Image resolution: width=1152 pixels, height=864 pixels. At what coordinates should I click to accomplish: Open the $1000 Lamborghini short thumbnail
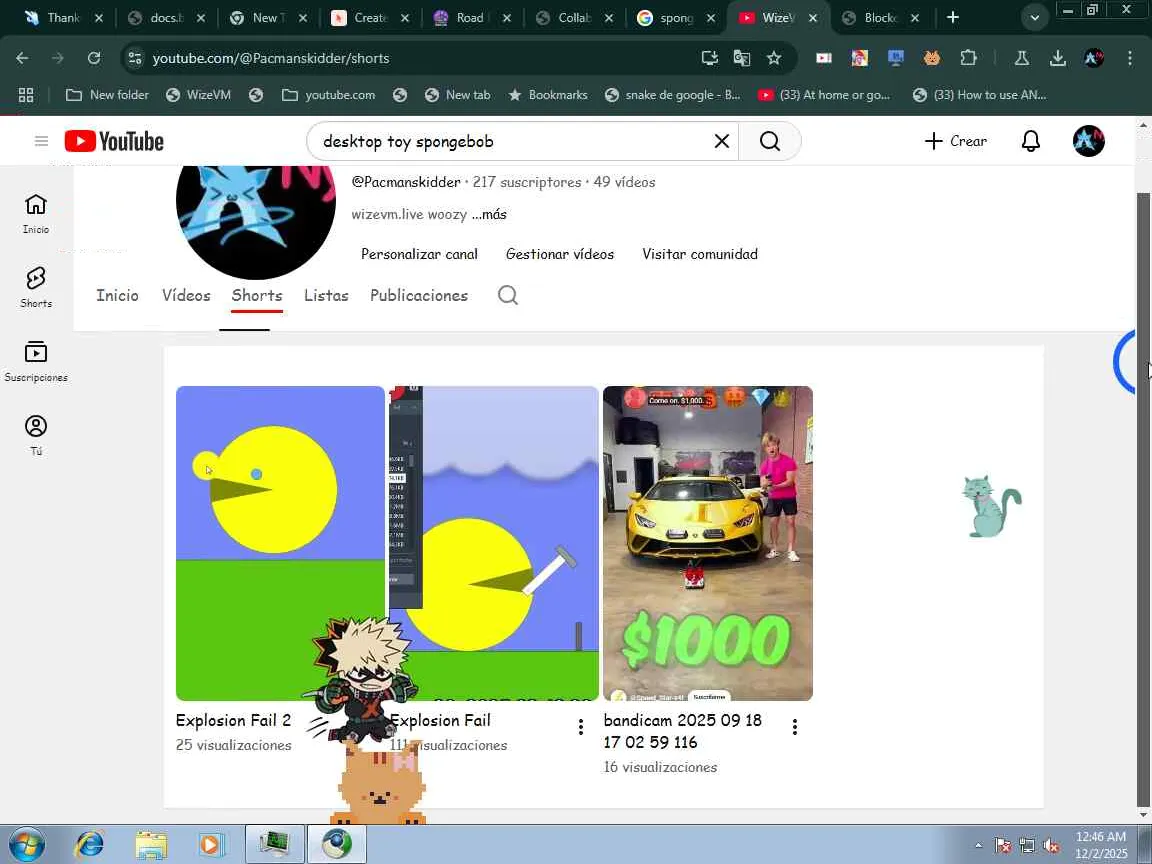[x=708, y=543]
